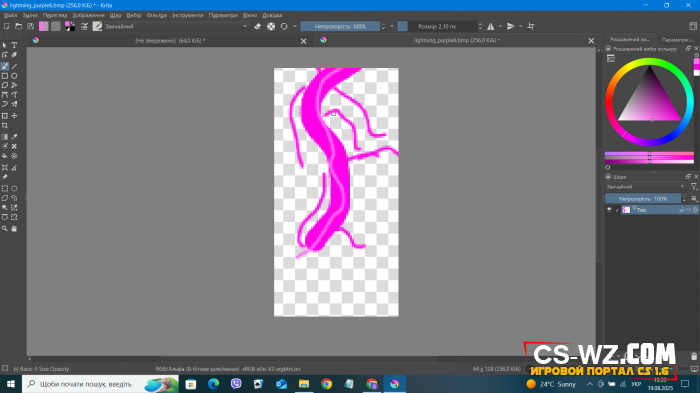The height and width of the screenshot is (393, 700).
Task: Select the freehand Brush tool
Action: (4, 66)
